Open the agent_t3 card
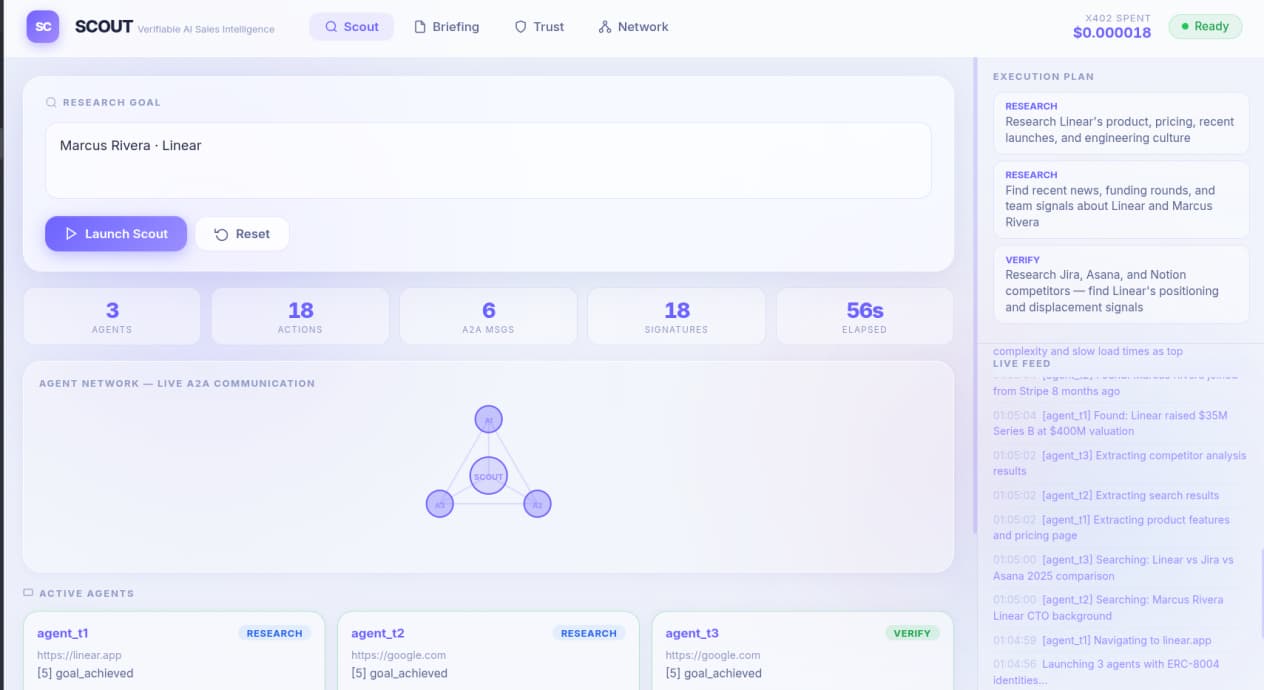Screen dimensions: 1264x690 [802, 651]
